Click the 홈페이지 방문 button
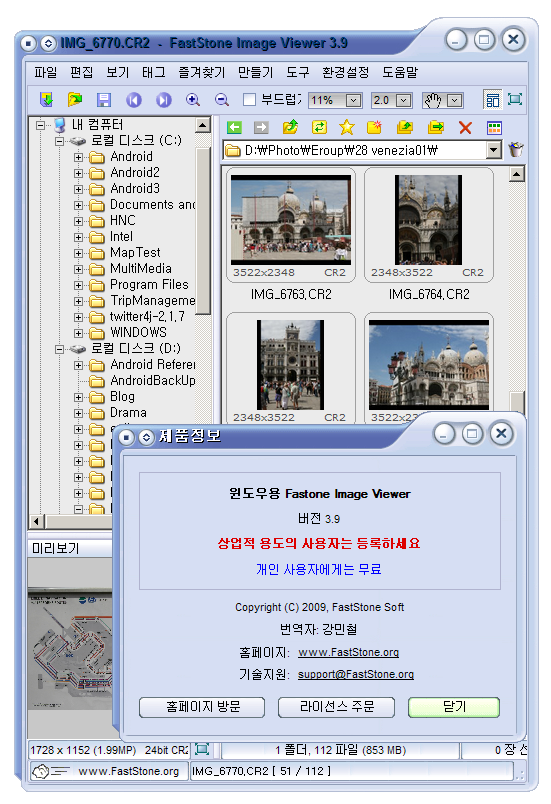The width and height of the screenshot is (551, 804). [x=202, y=707]
